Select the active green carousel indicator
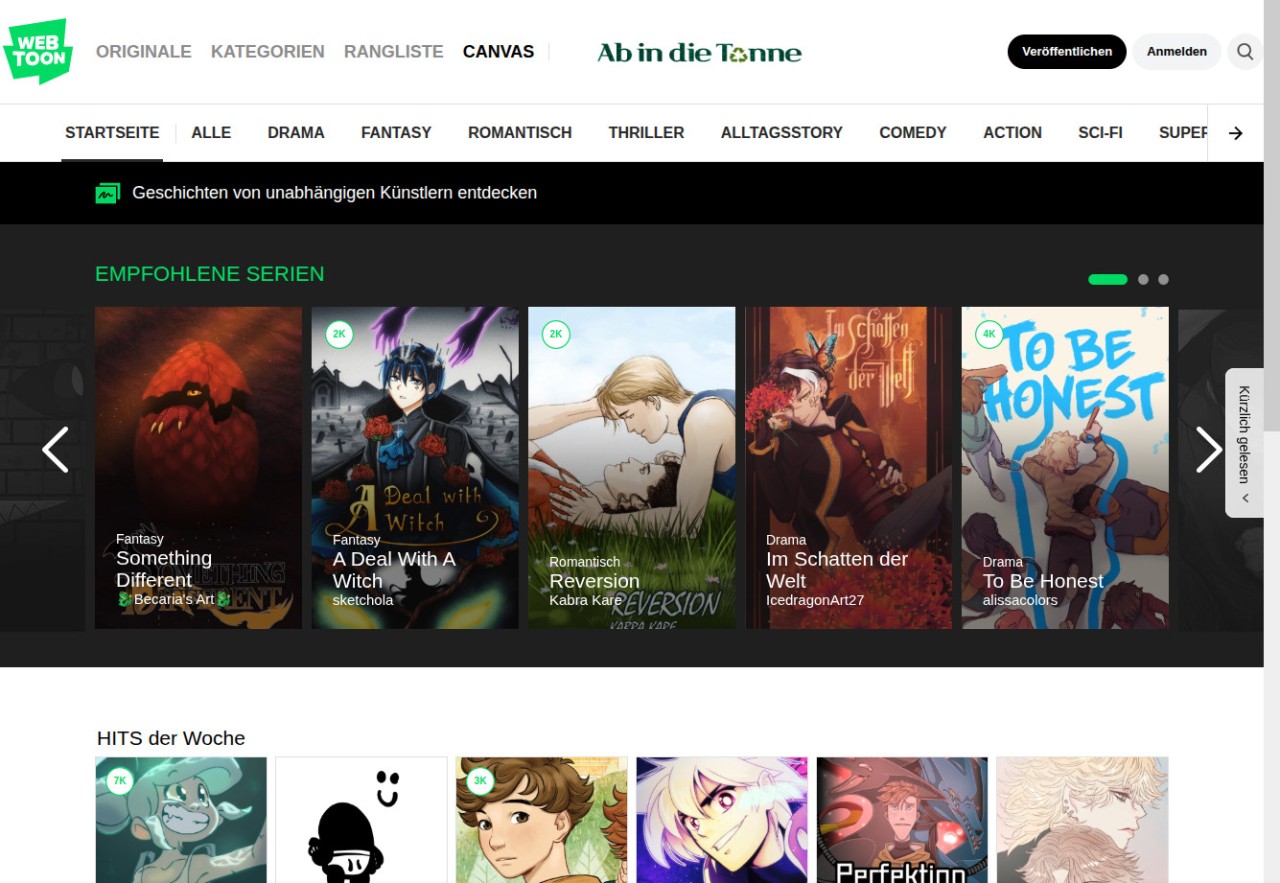Image resolution: width=1280 pixels, height=883 pixels. coord(1107,280)
